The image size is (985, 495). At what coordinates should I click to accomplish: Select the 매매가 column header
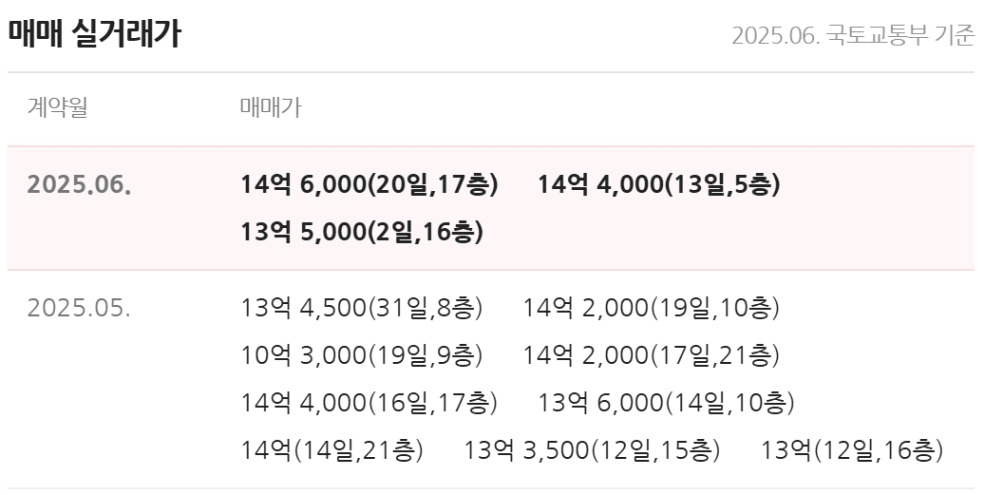(x=271, y=108)
